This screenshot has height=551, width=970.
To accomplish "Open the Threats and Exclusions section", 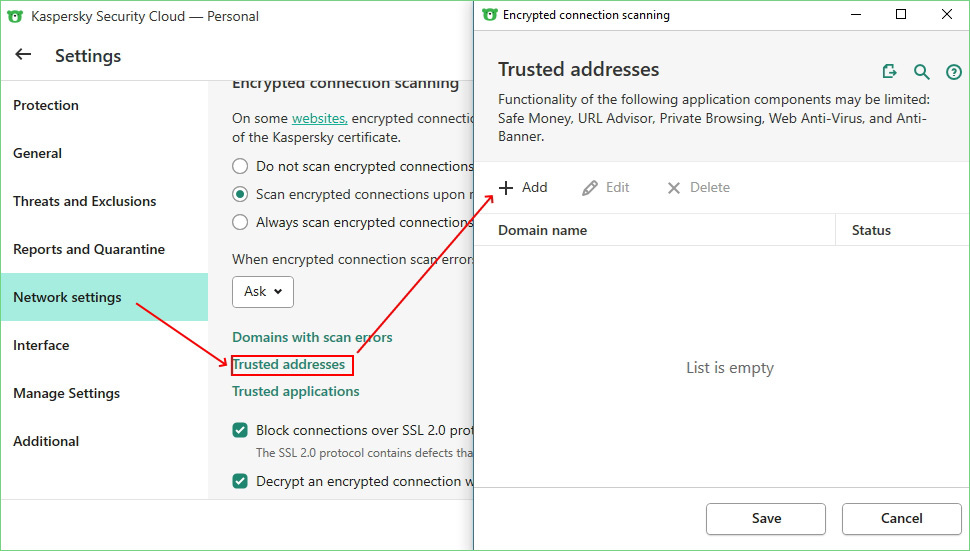I will (85, 201).
